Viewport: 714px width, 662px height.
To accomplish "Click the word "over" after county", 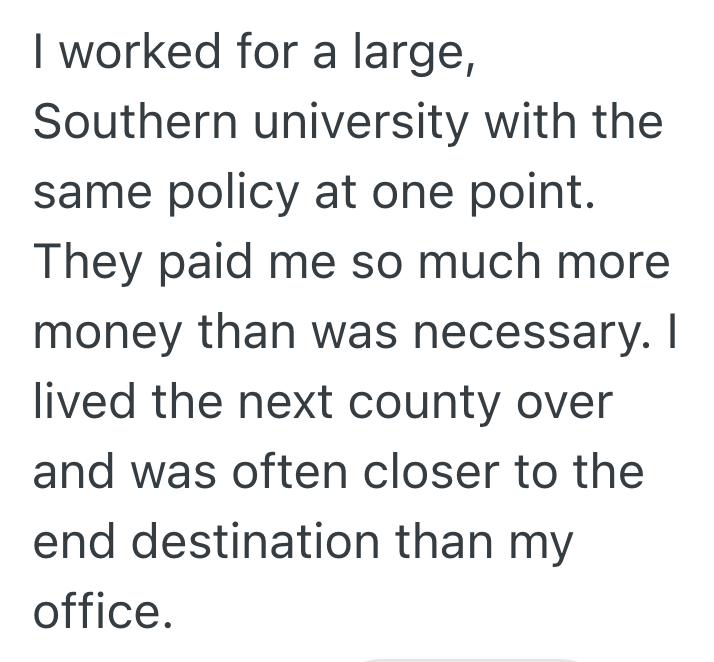I will tap(571, 402).
